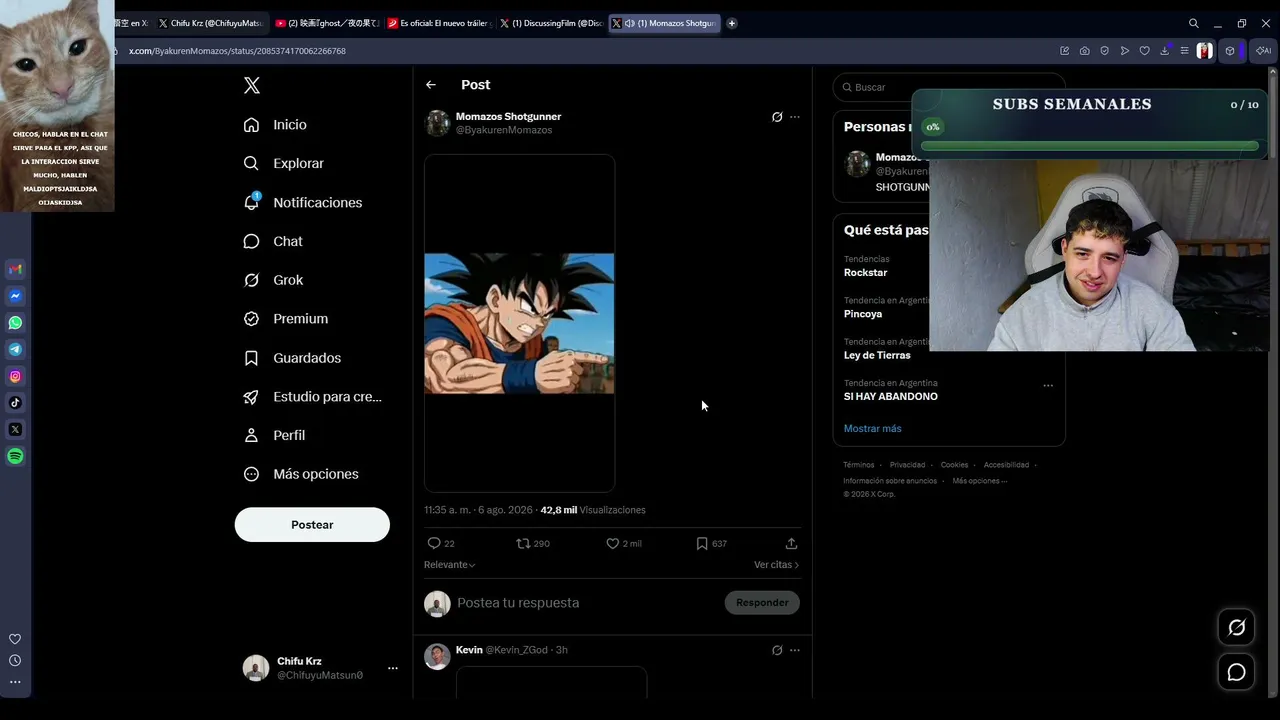Open WhatsApp in the browser sidebar

point(15,323)
